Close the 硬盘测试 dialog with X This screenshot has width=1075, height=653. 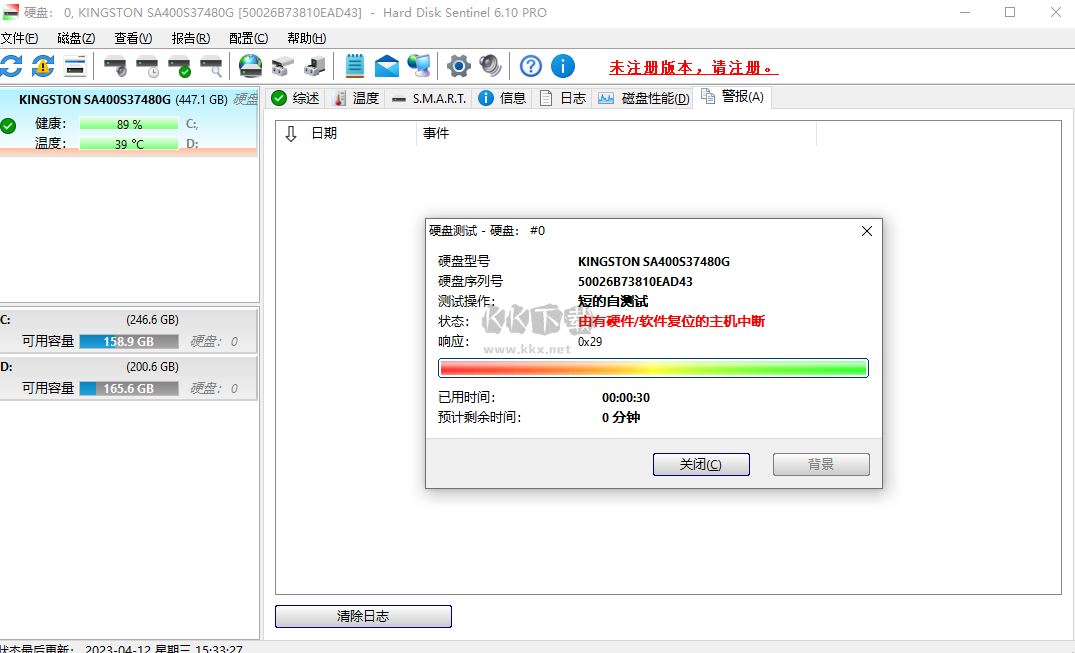[867, 231]
